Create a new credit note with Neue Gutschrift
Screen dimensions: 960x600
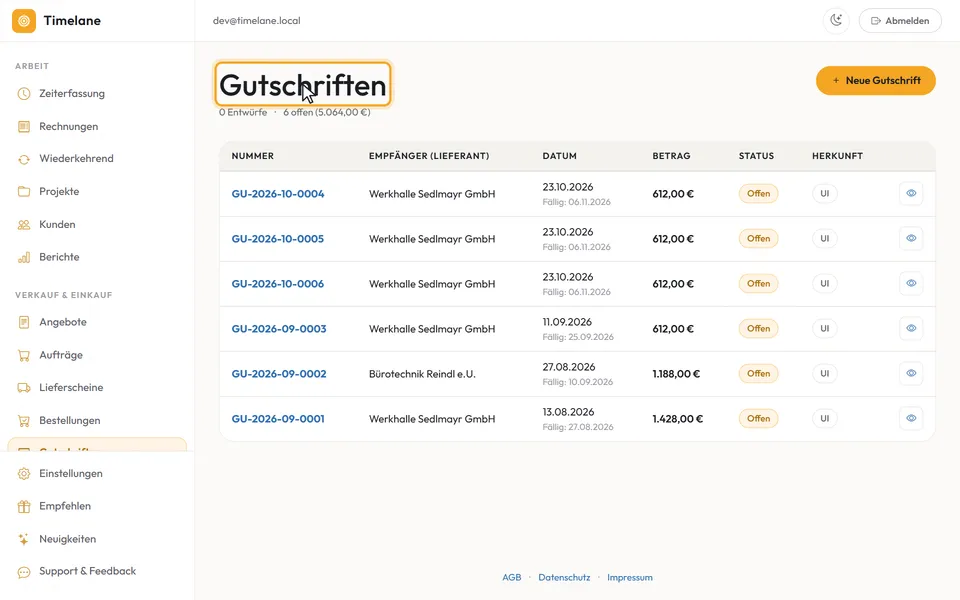coord(876,80)
